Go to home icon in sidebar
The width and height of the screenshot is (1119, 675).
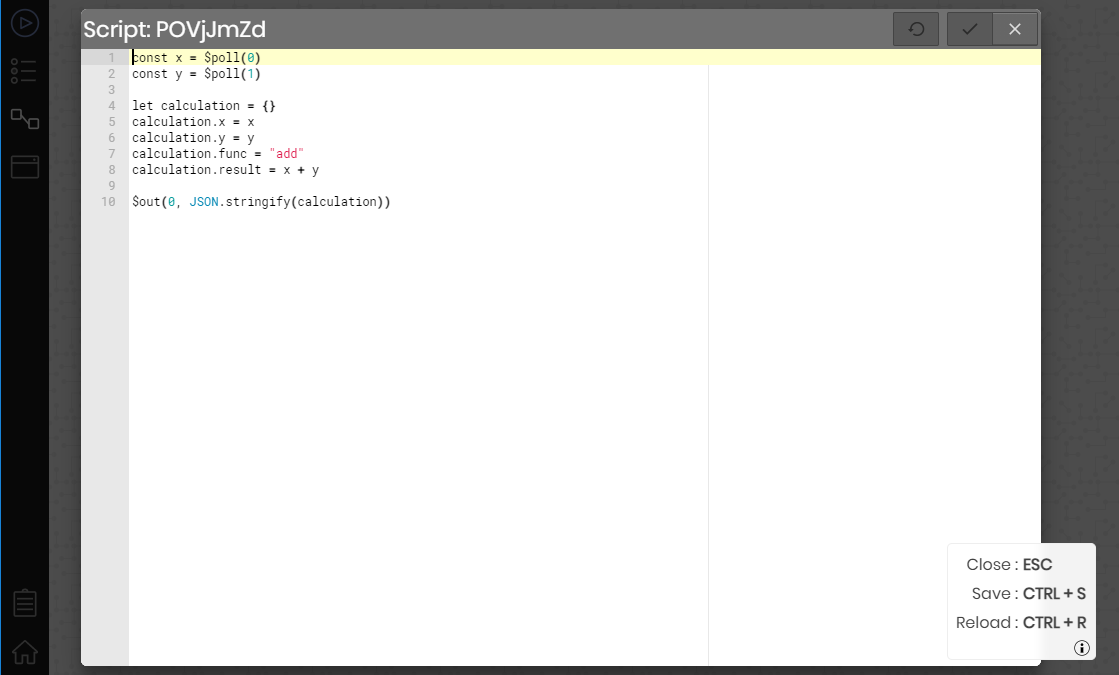24,651
